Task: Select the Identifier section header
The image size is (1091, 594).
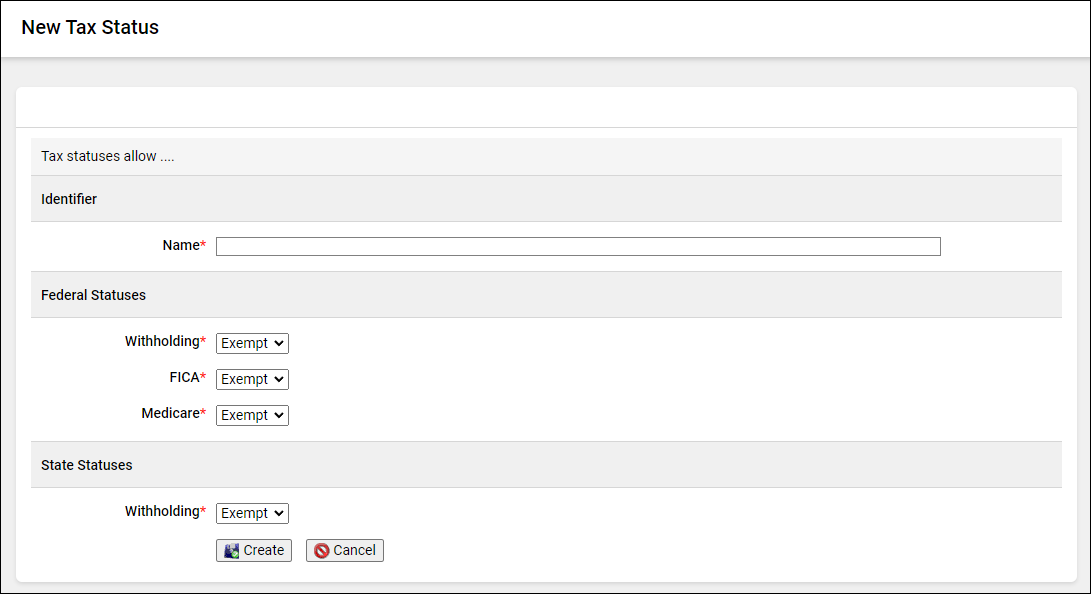Action: (x=69, y=199)
